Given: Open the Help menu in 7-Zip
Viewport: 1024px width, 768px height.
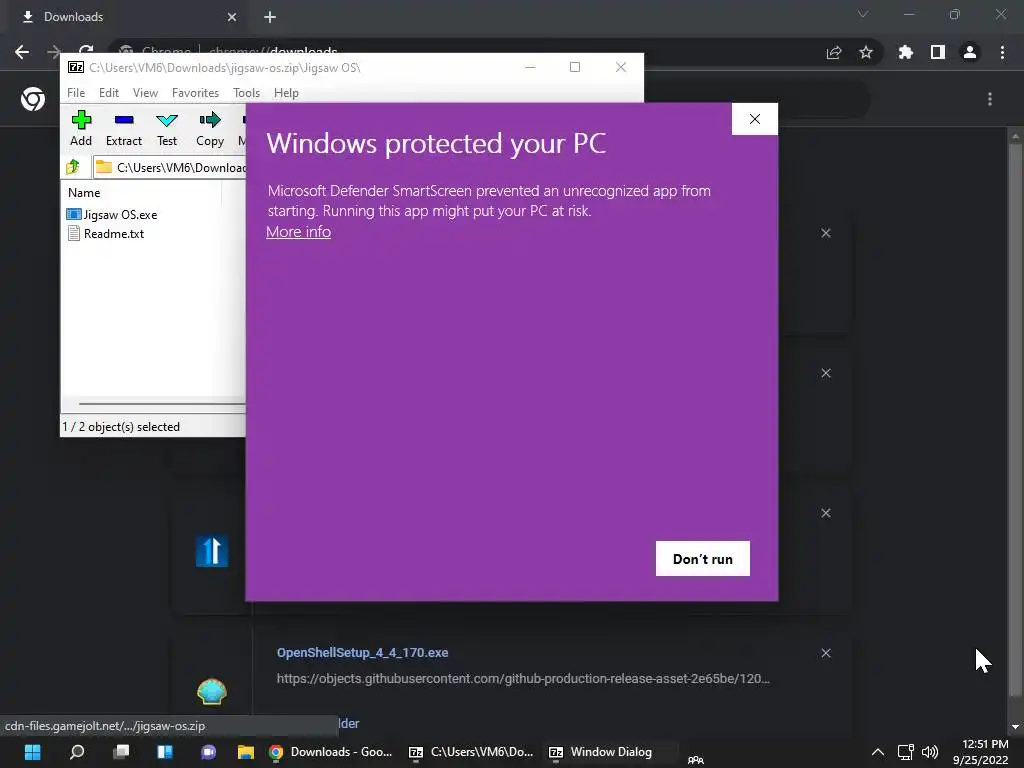Looking at the screenshot, I should (286, 93).
